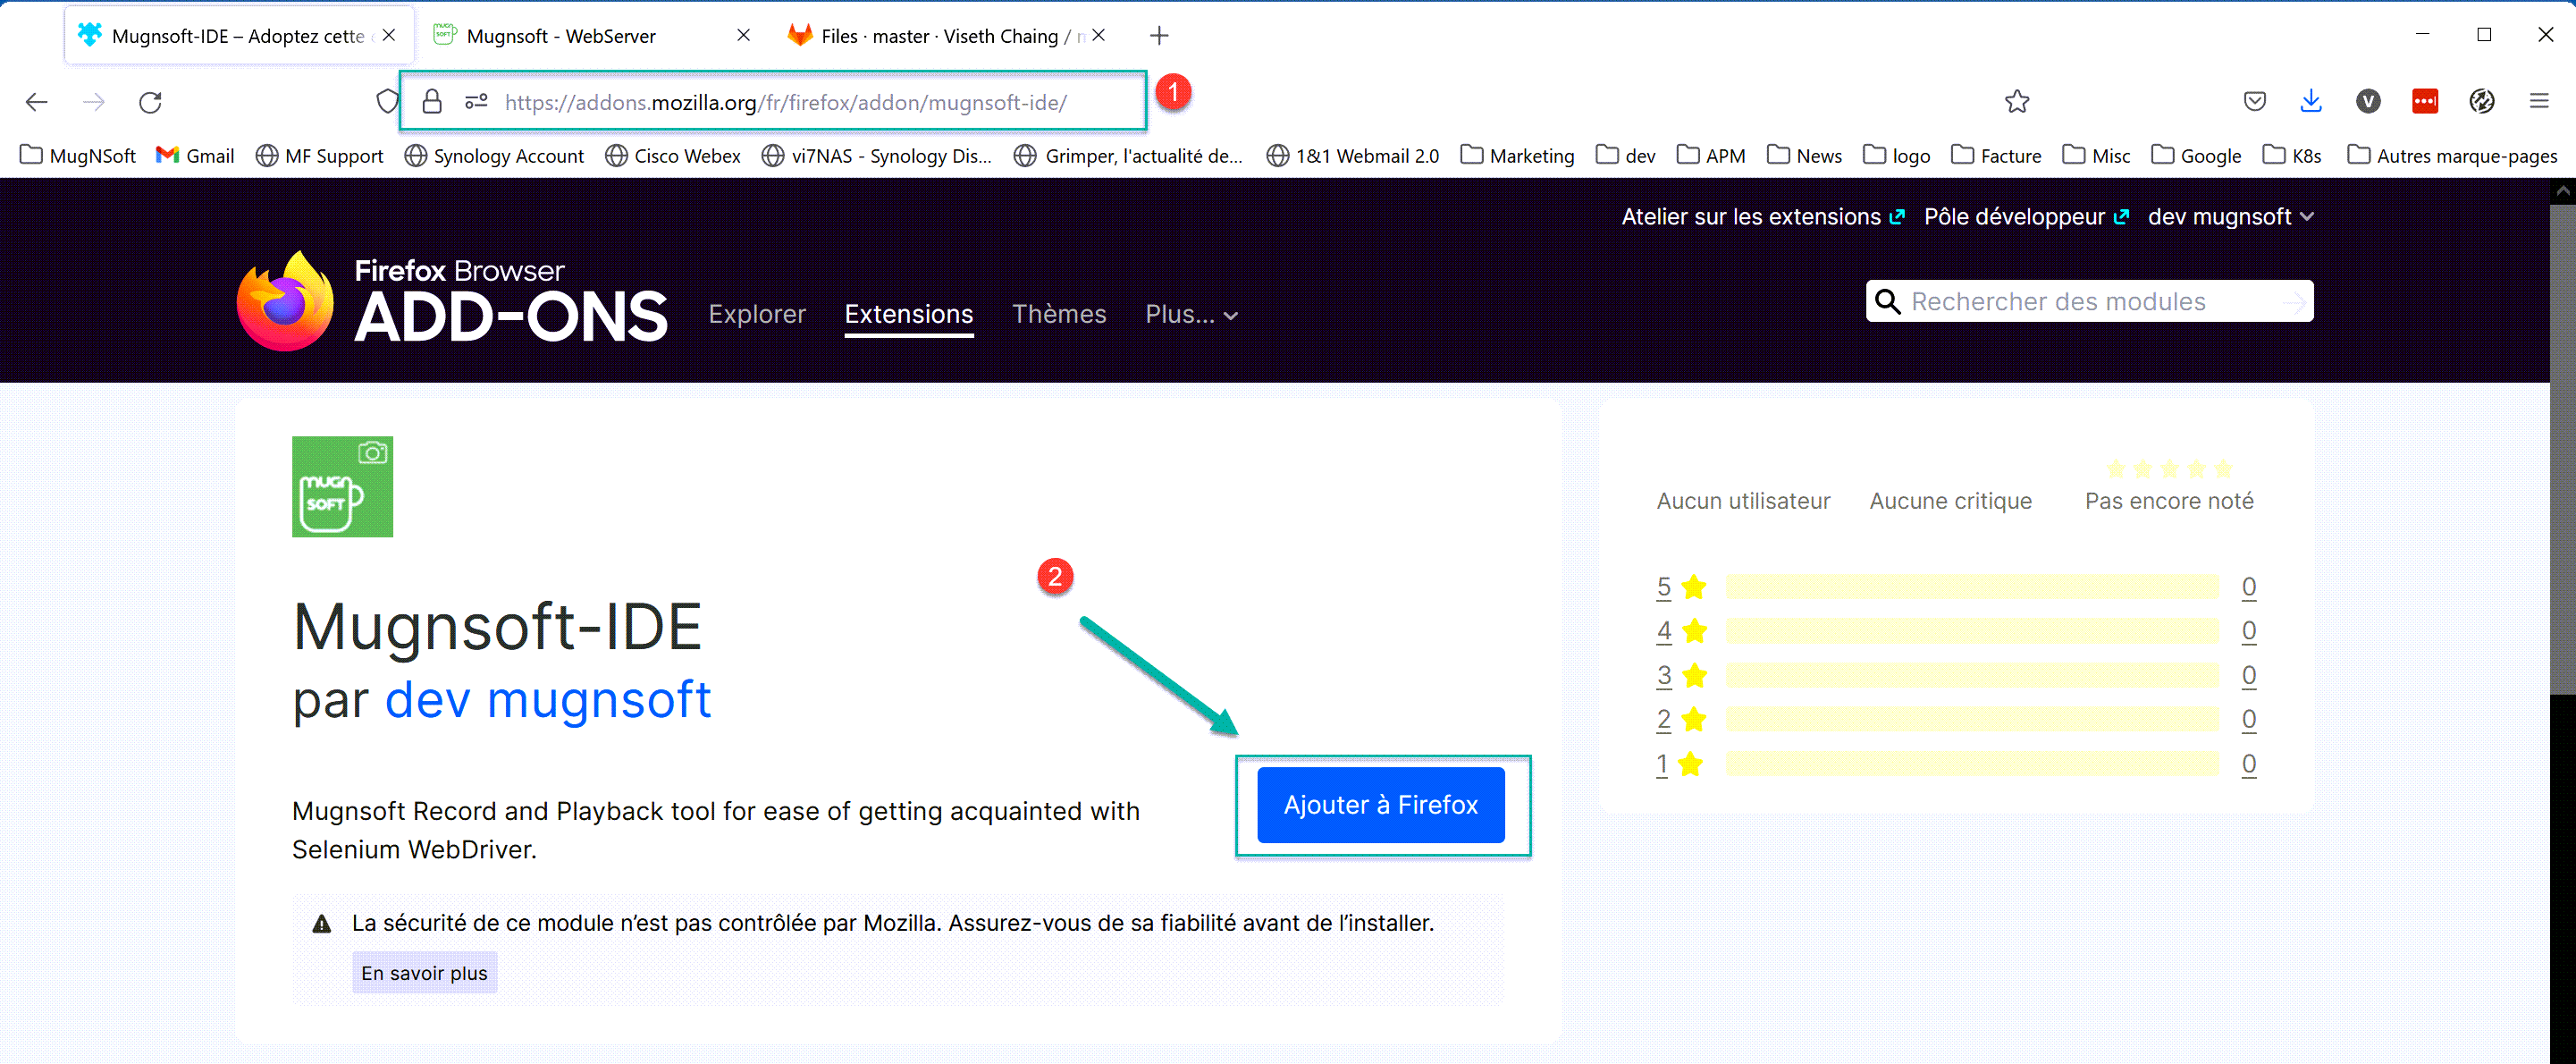Open the Google bookmark folder
This screenshot has width=2576, height=1064.
(2197, 156)
